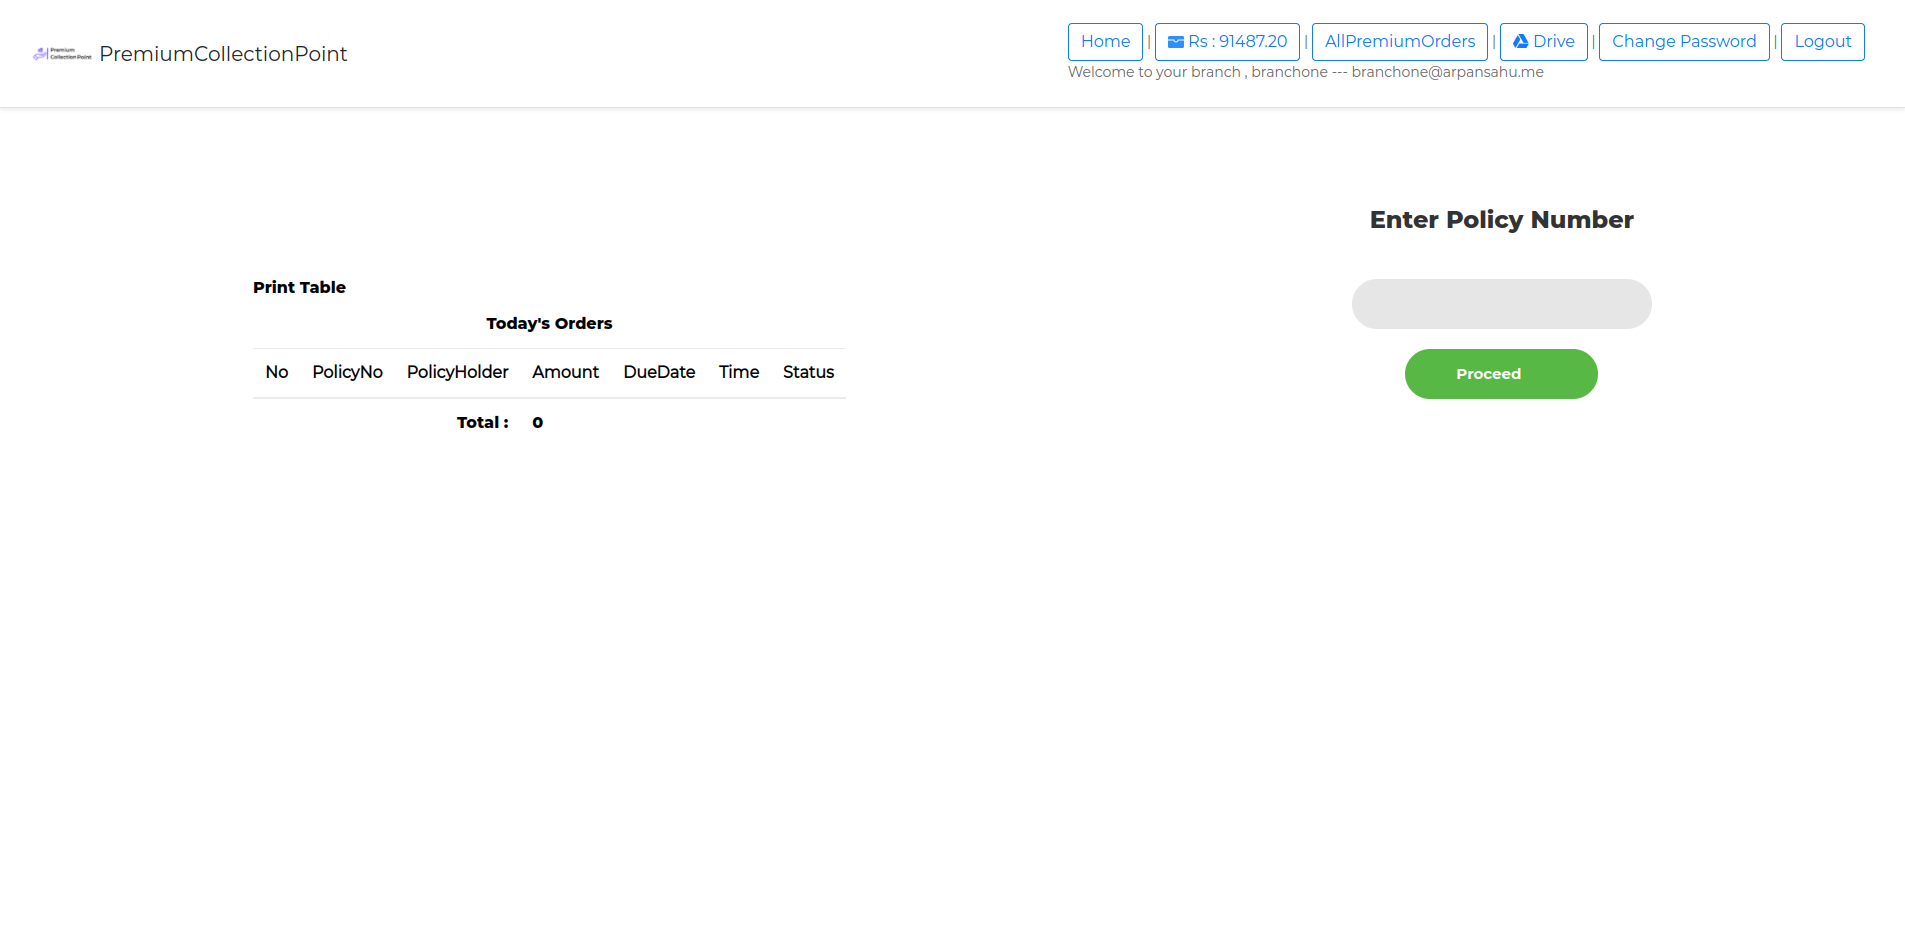Focus the policy number input field

coord(1501,304)
